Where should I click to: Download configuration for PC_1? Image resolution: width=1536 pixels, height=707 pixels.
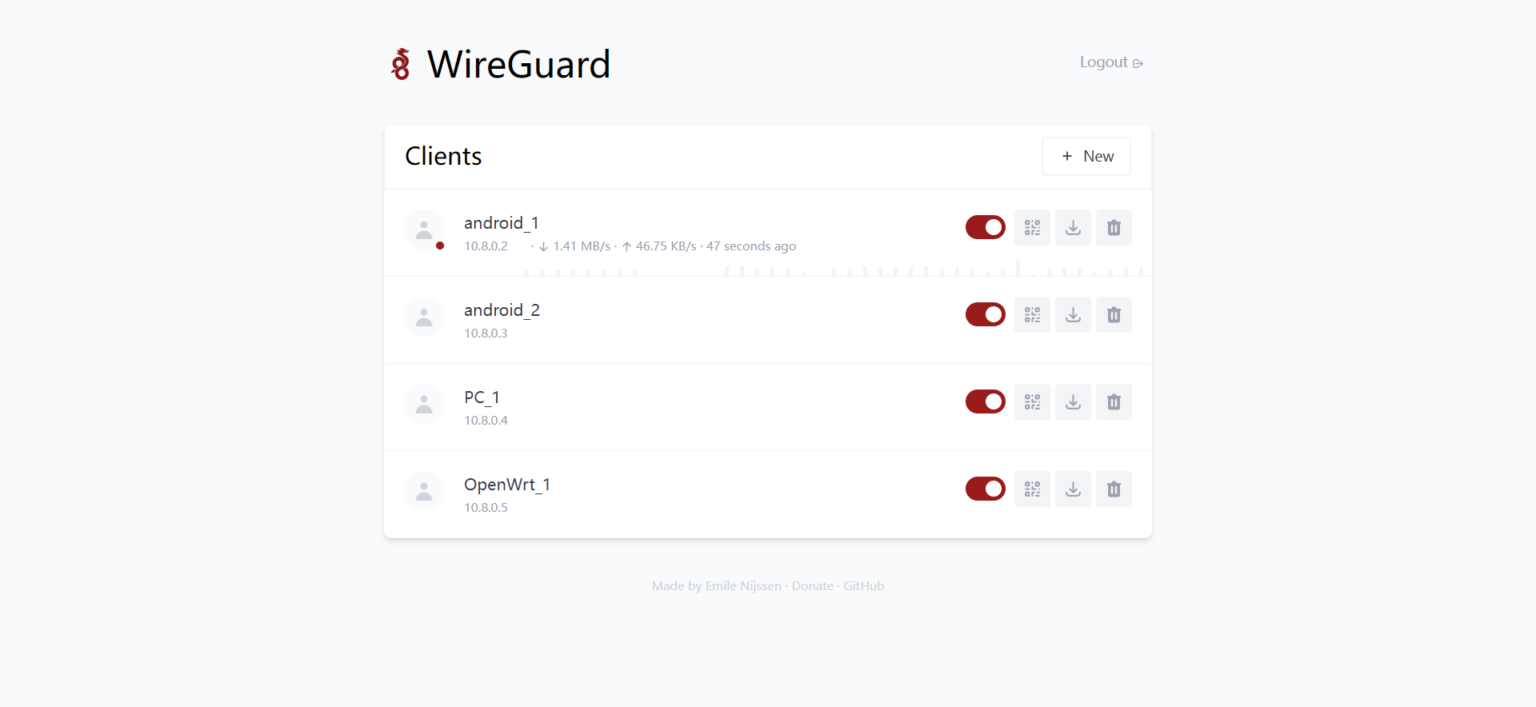[x=1073, y=401]
